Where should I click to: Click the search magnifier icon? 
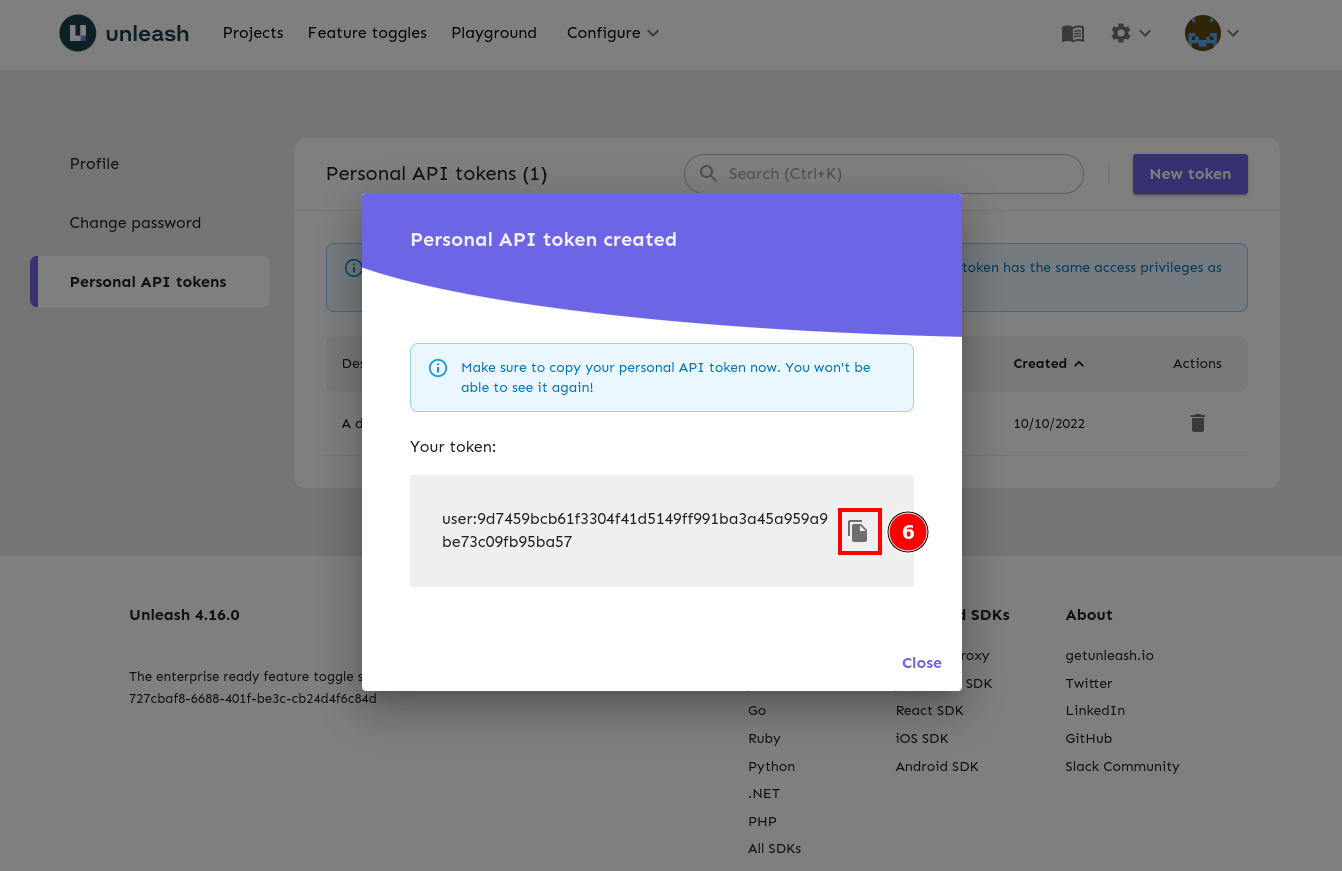[708, 174]
